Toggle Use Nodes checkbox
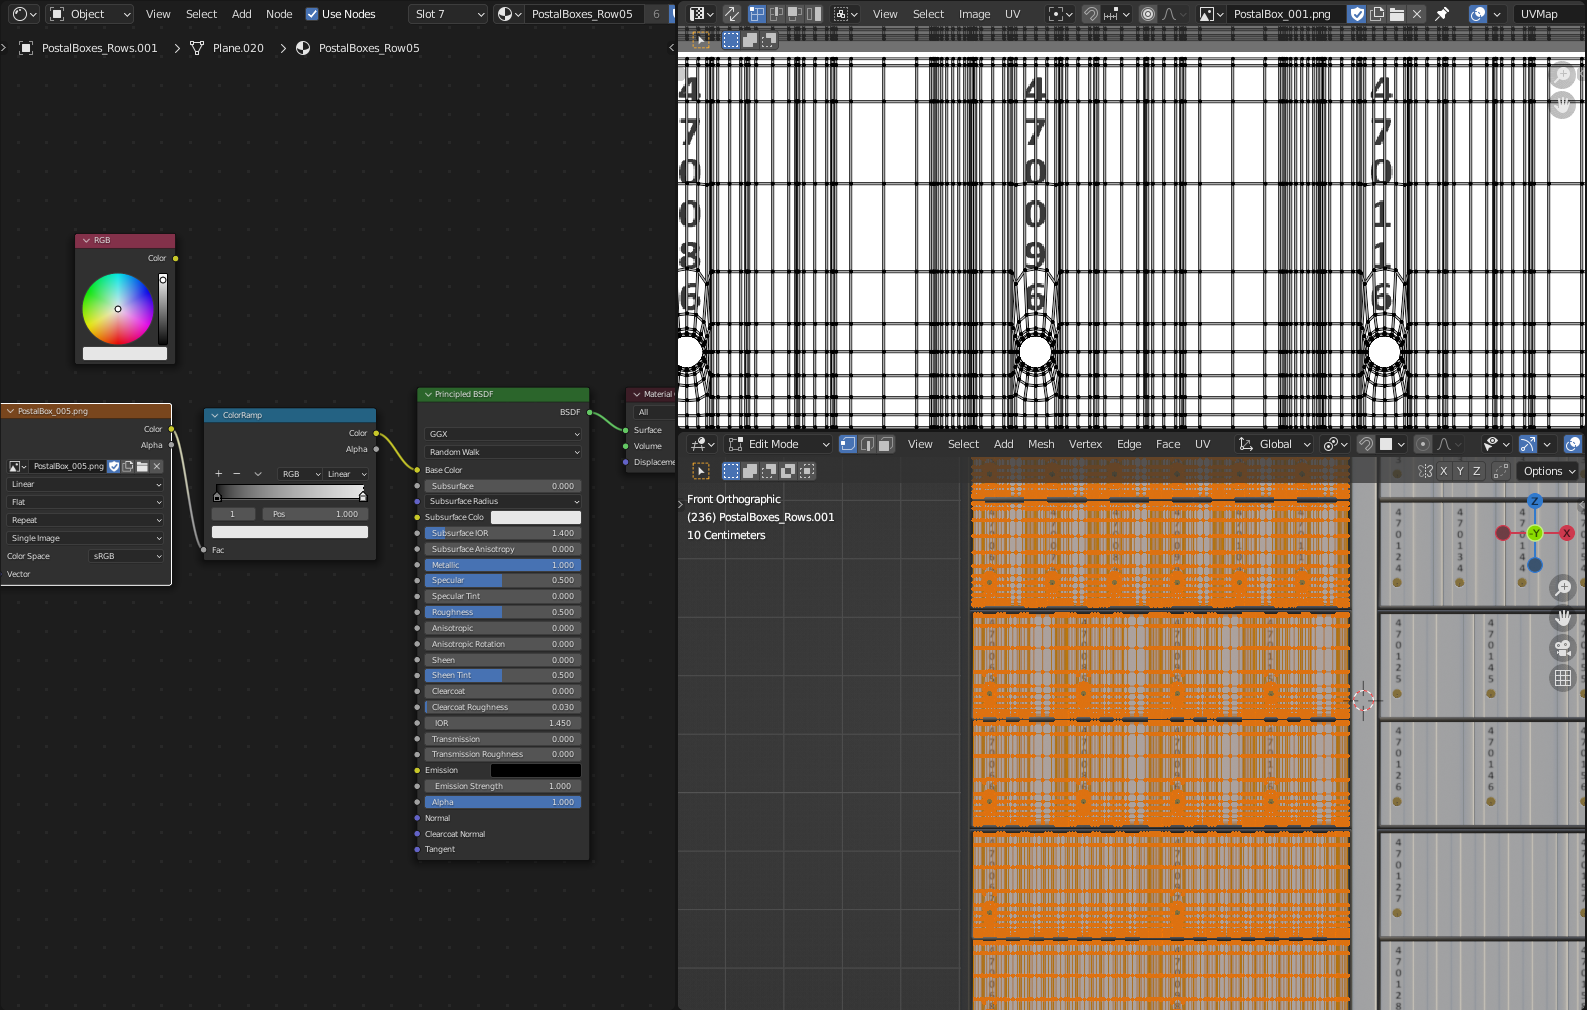The image size is (1587, 1010). click(x=312, y=14)
